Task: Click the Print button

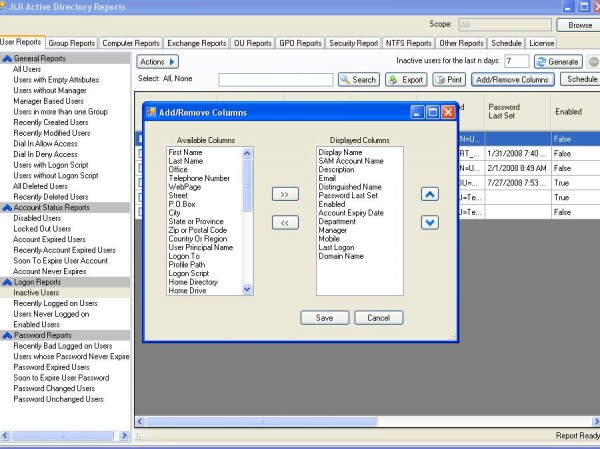Action: 449,79
